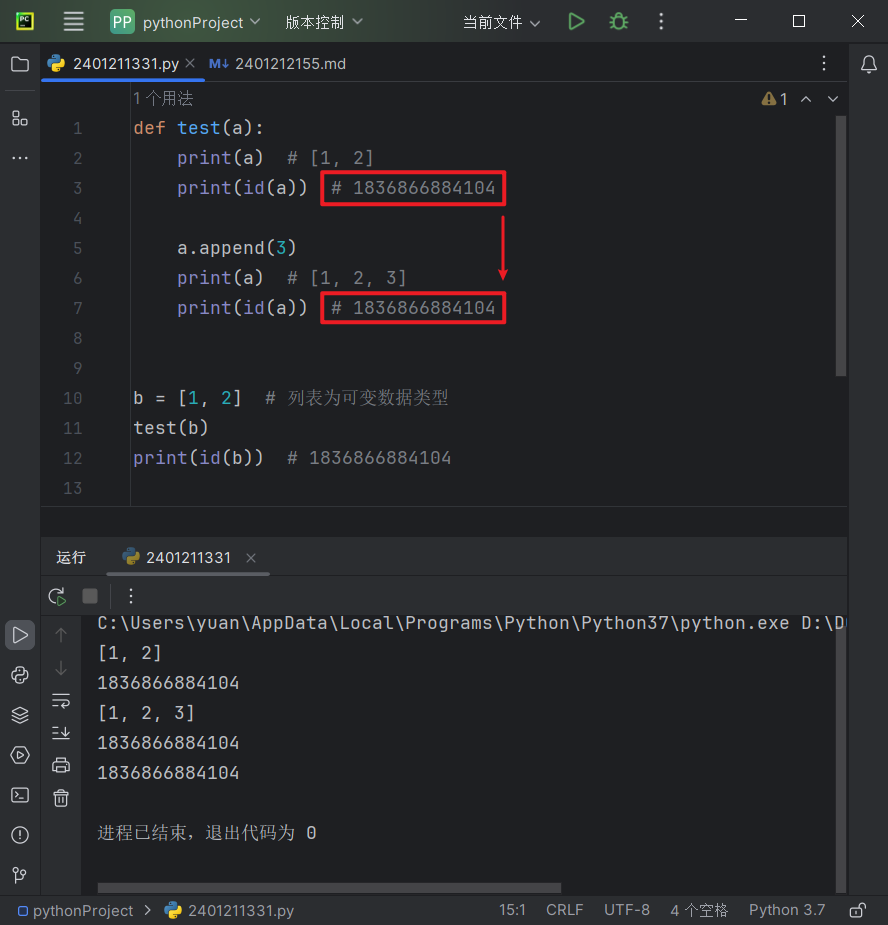The height and width of the screenshot is (925, 888).
Task: Click the 'test(b)' call line
Action: click(x=171, y=428)
